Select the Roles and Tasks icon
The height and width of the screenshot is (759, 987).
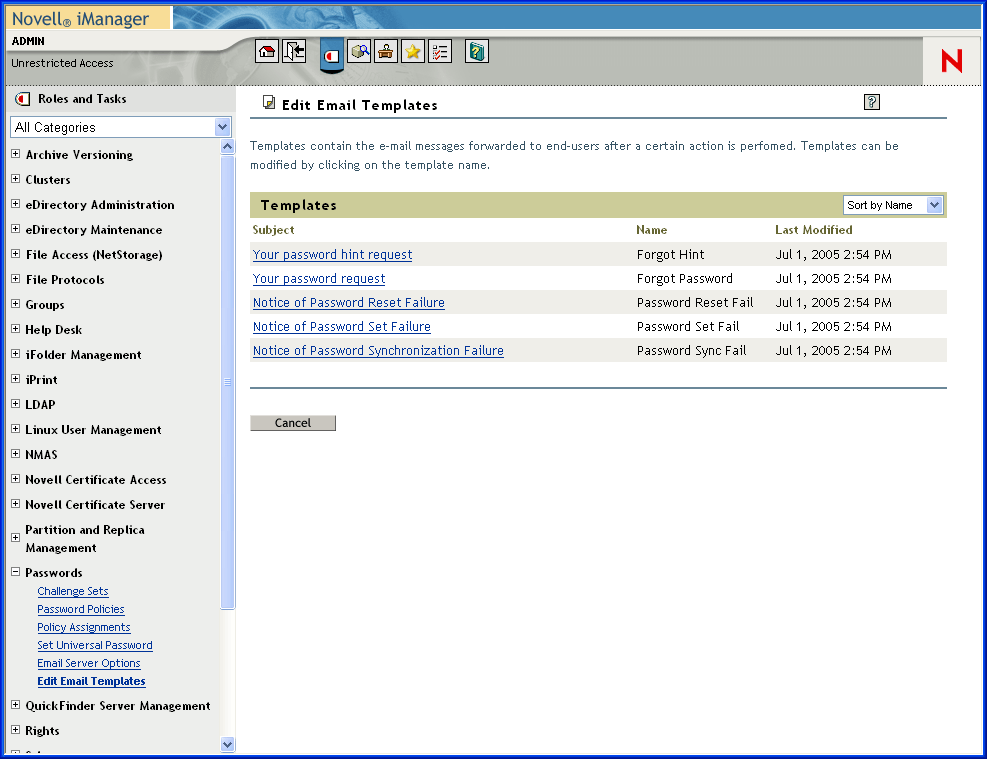(331, 55)
